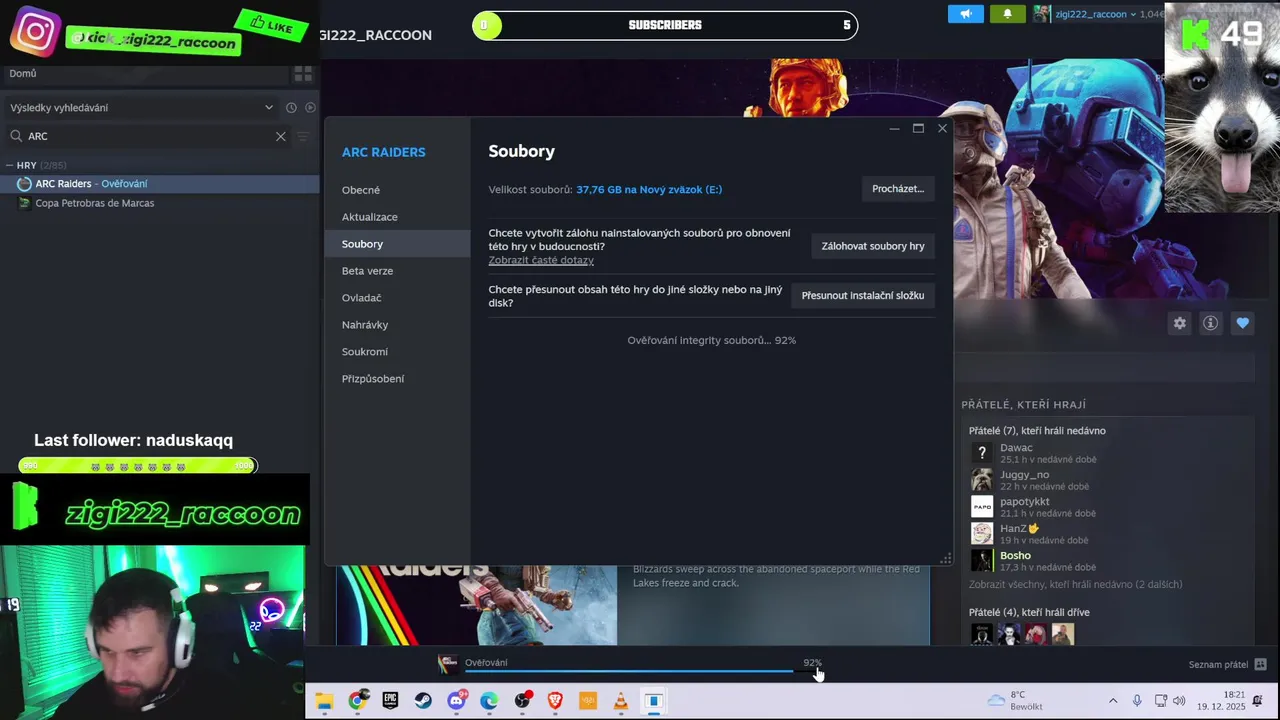Click the recent activity clock icon
The width and height of the screenshot is (1280, 720).
[291, 107]
